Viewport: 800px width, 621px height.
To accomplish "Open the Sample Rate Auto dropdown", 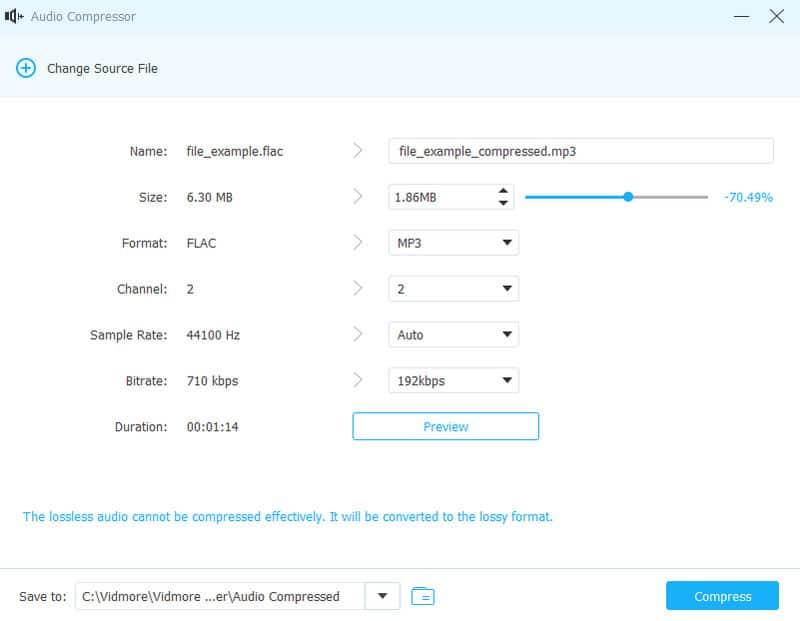I will 453,335.
